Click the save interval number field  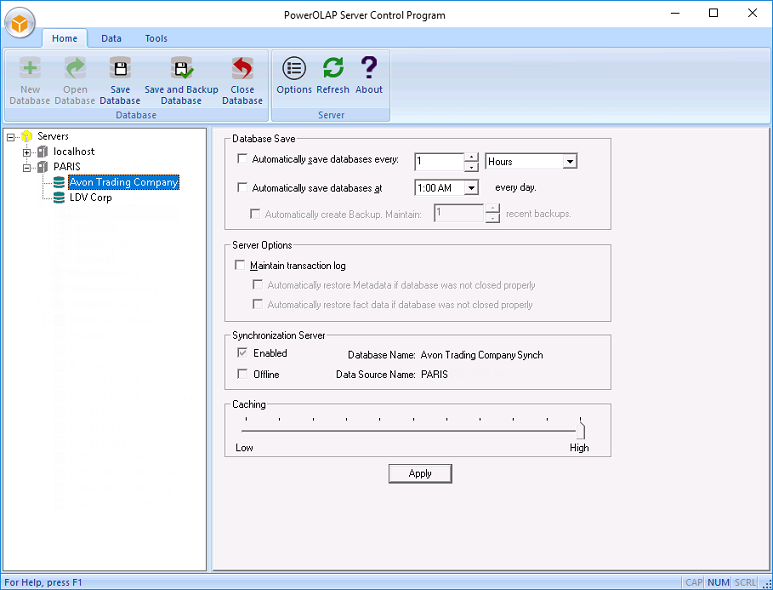[439, 161]
